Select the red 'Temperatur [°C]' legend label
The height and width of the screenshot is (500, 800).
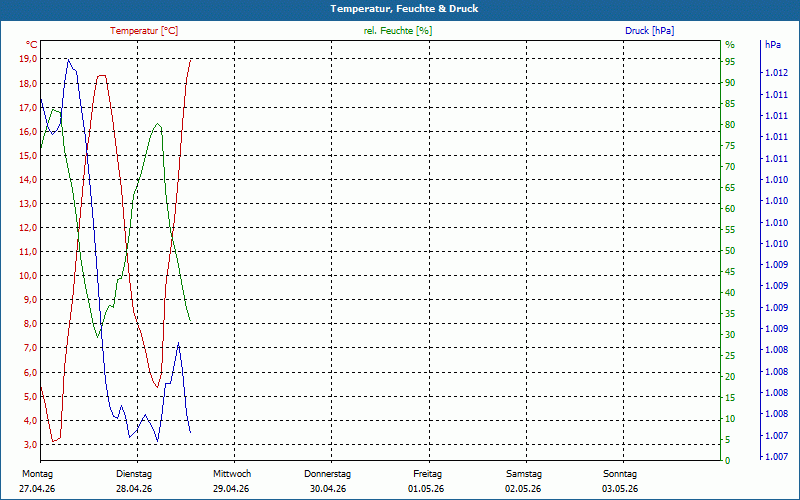click(144, 31)
